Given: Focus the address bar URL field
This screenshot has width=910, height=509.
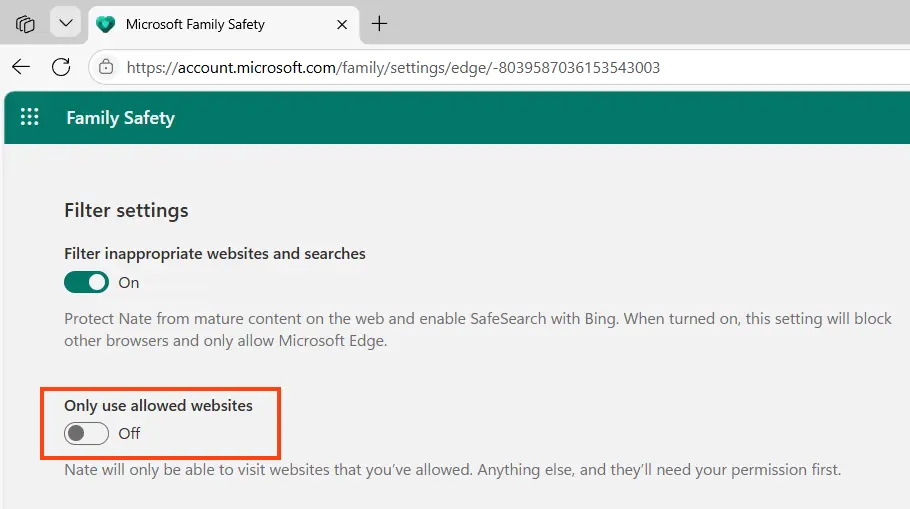Looking at the screenshot, I should 400,68.
